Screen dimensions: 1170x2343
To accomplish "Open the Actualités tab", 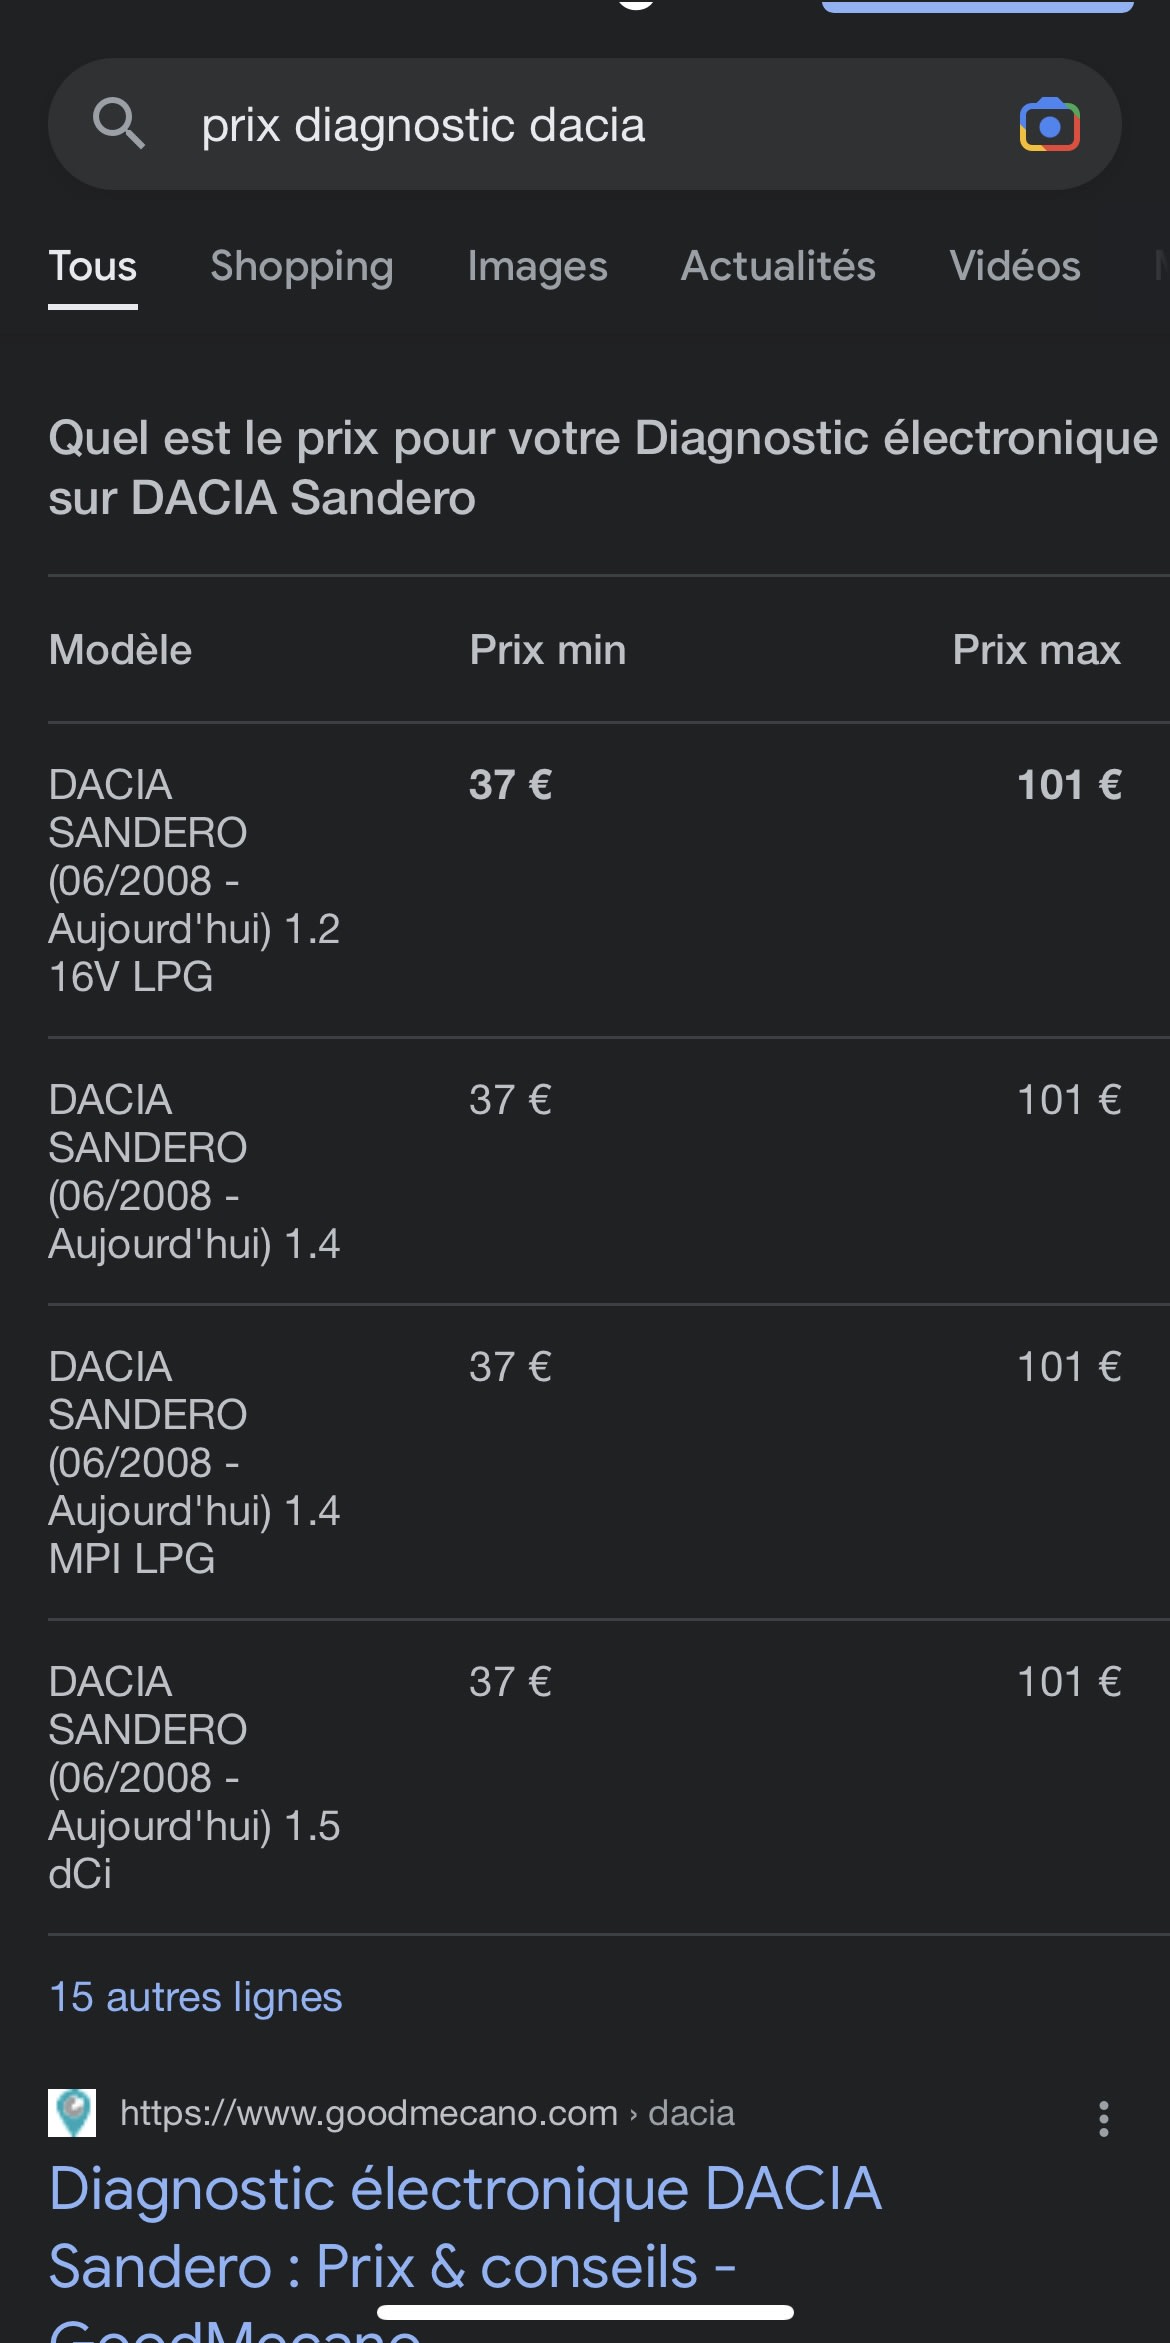I will coord(778,267).
